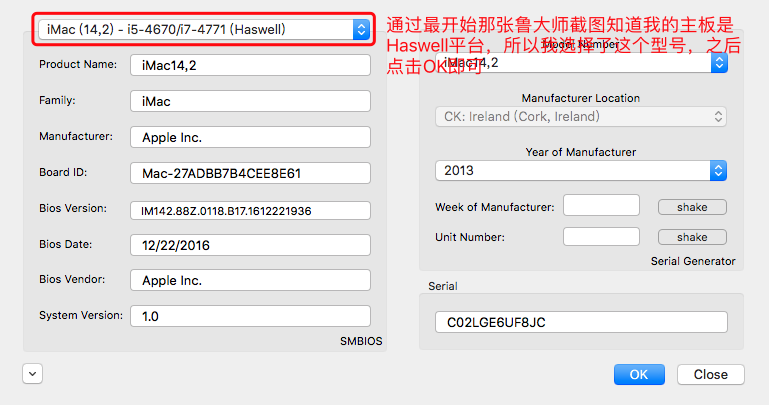
Task: Click the Board ID field
Action: click(250, 173)
